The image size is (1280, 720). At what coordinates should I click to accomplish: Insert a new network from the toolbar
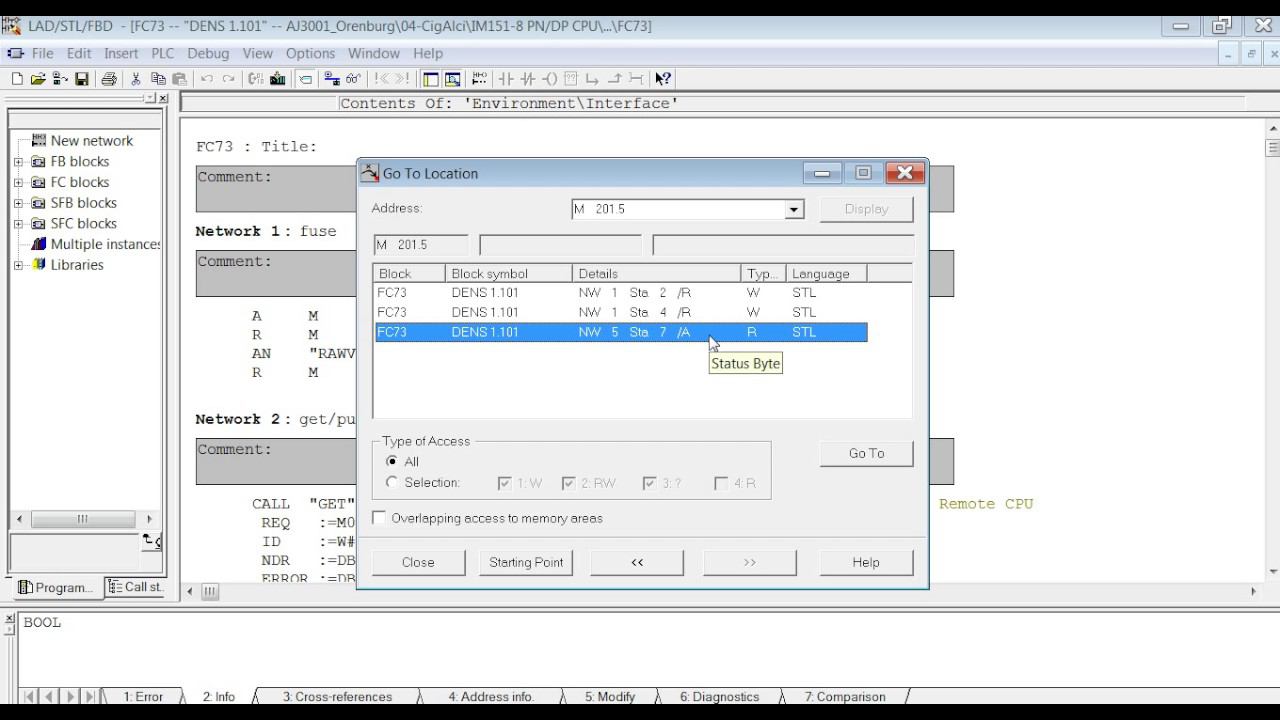(480, 79)
